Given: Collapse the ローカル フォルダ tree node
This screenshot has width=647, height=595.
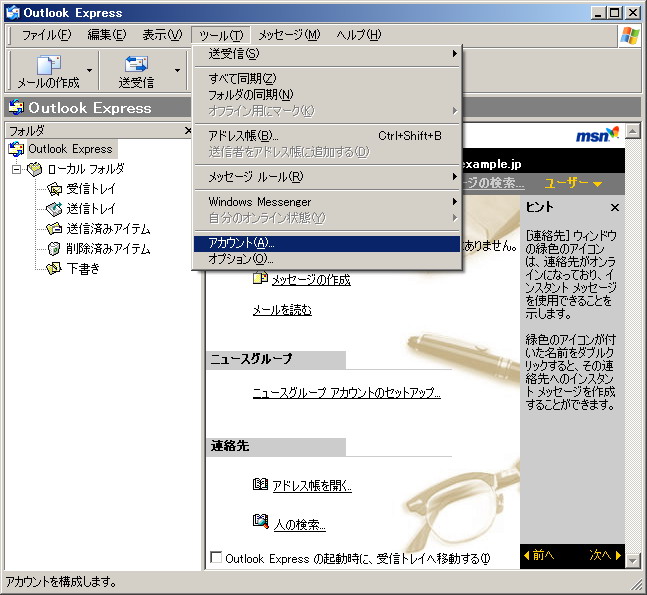Looking at the screenshot, I should [17, 169].
